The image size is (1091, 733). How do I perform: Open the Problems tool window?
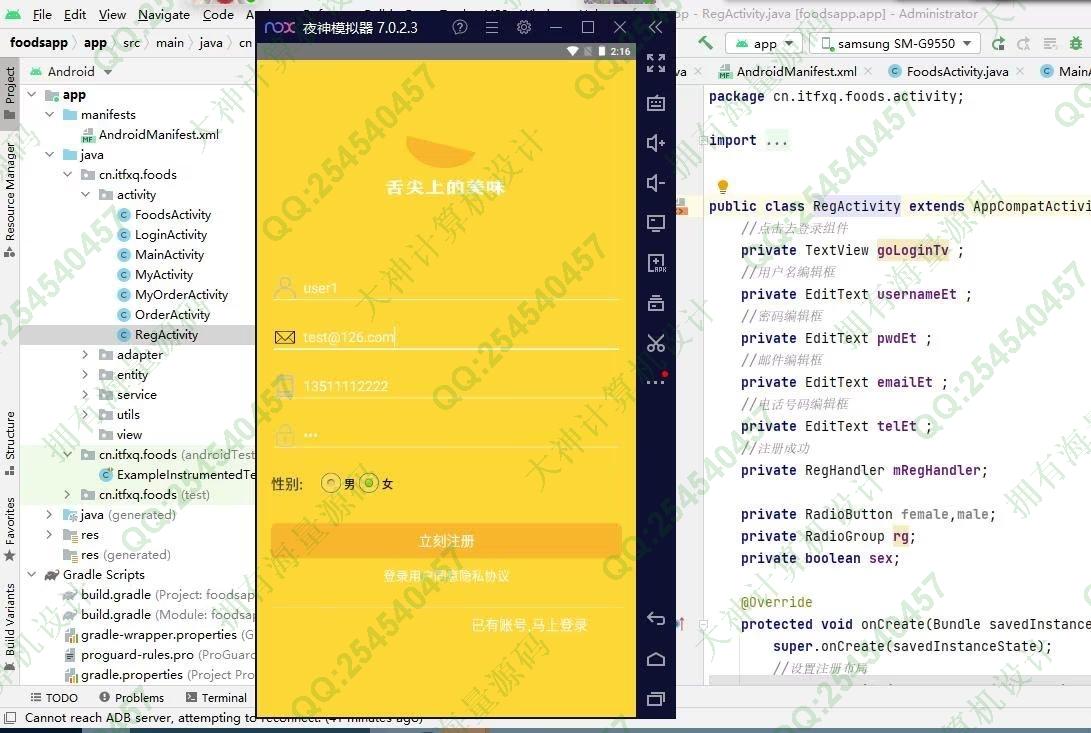[132, 697]
